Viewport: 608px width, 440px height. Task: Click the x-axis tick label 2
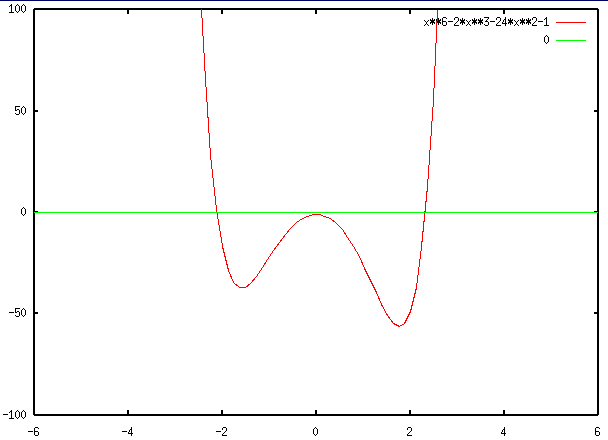[410, 431]
